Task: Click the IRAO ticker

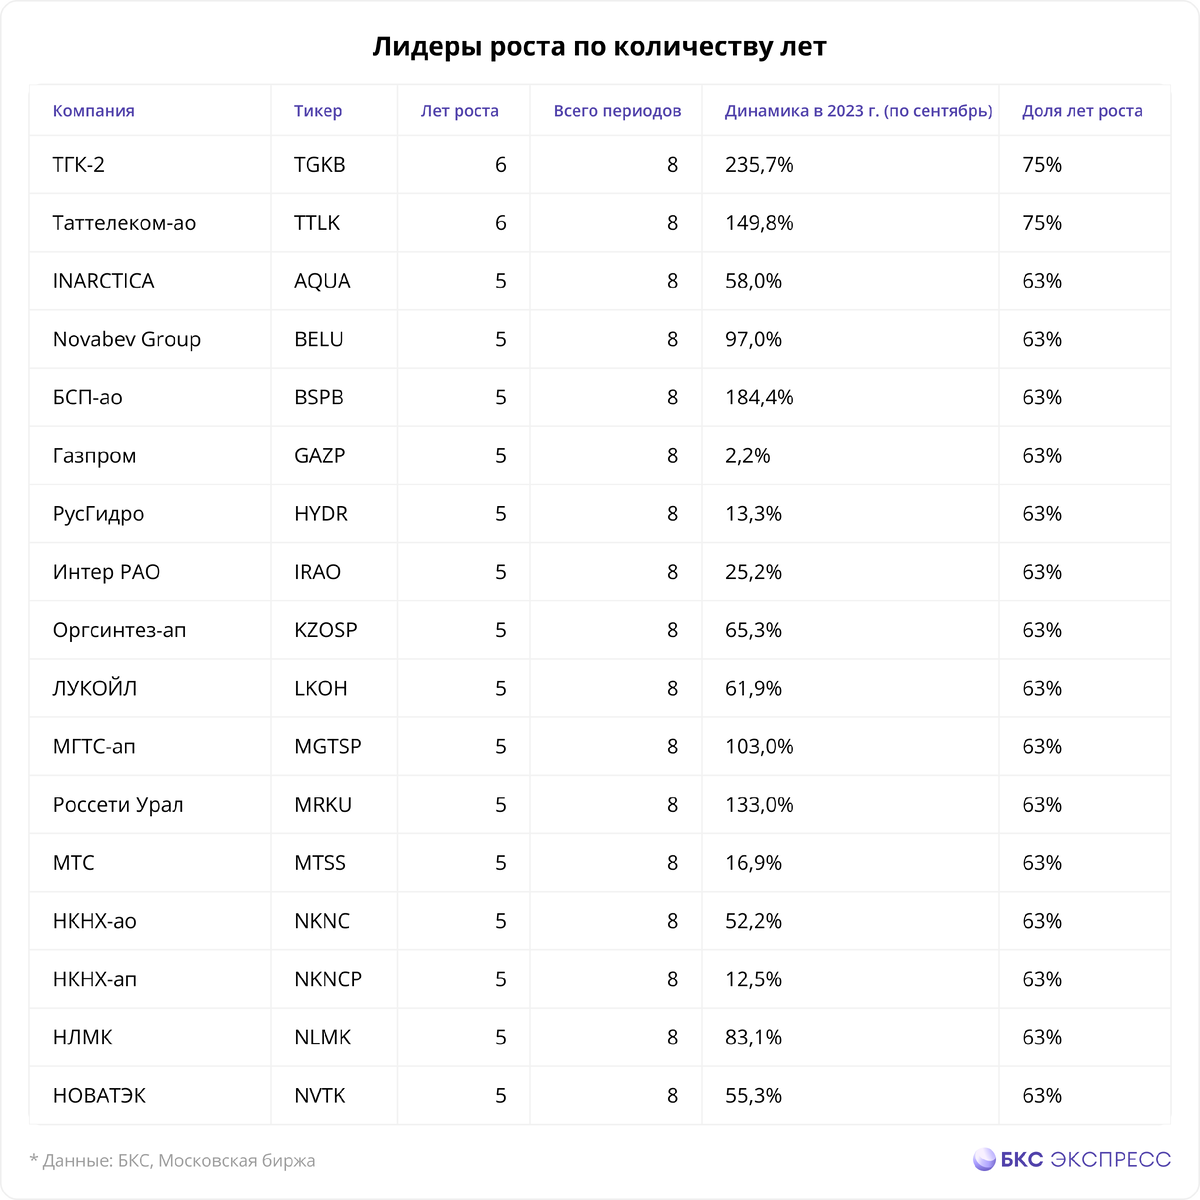Action: [318, 572]
